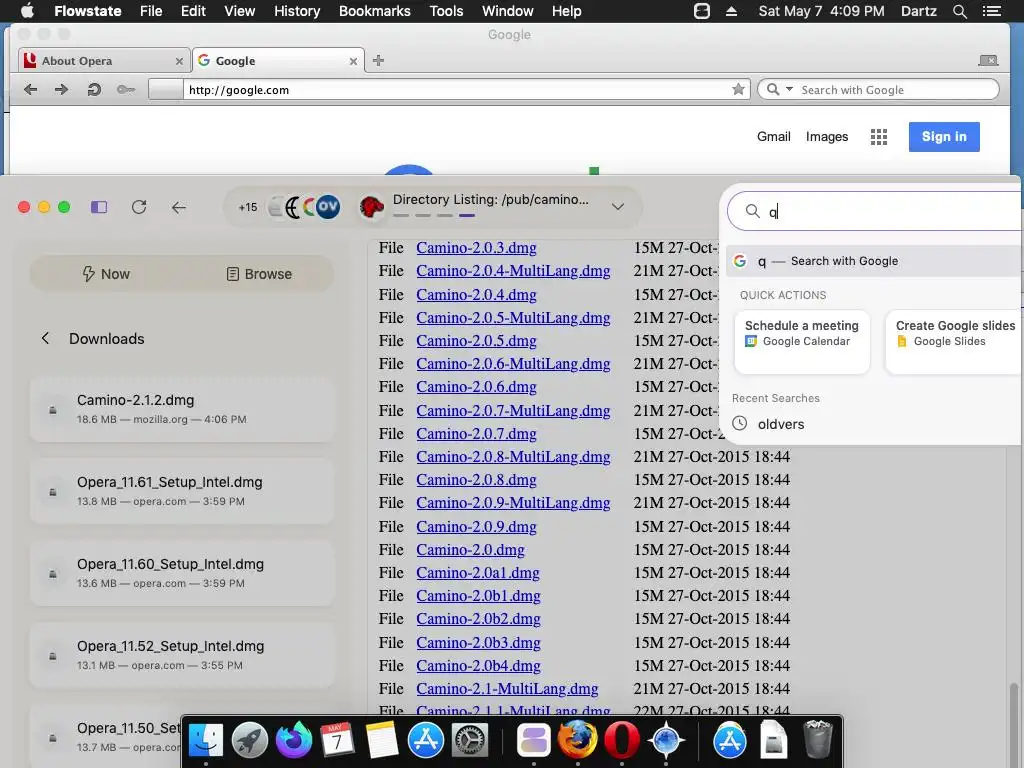The width and height of the screenshot is (1024, 768).
Task: Click the file icon beside Opera_11.52_Setup_Intel.dmg
Action: pos(53,656)
